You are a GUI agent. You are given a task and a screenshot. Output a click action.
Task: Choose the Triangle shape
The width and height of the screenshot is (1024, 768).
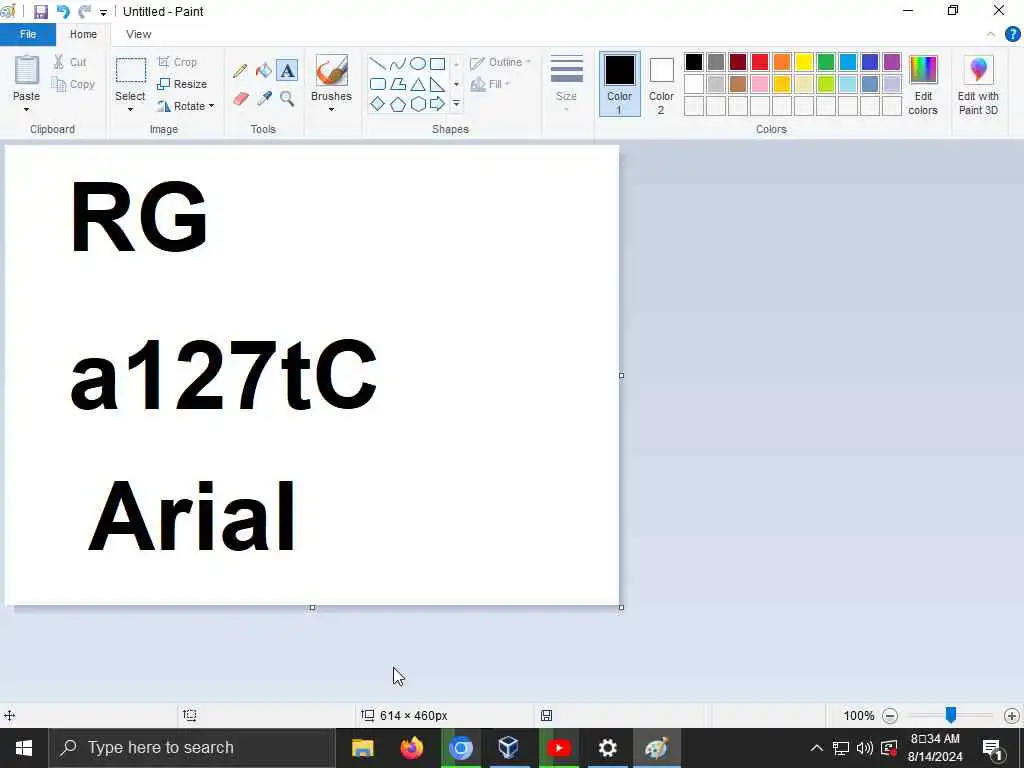[418, 84]
